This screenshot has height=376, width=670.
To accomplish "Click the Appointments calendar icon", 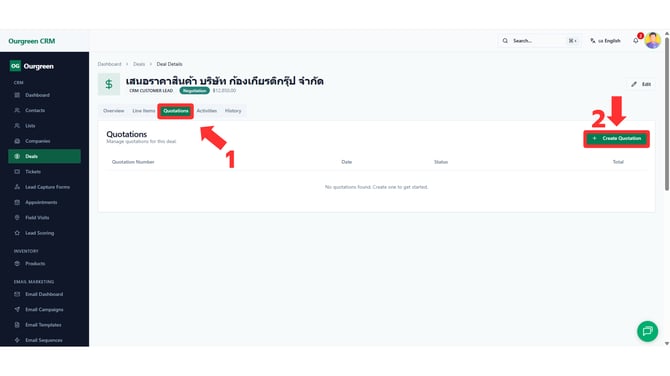I will click(17, 203).
